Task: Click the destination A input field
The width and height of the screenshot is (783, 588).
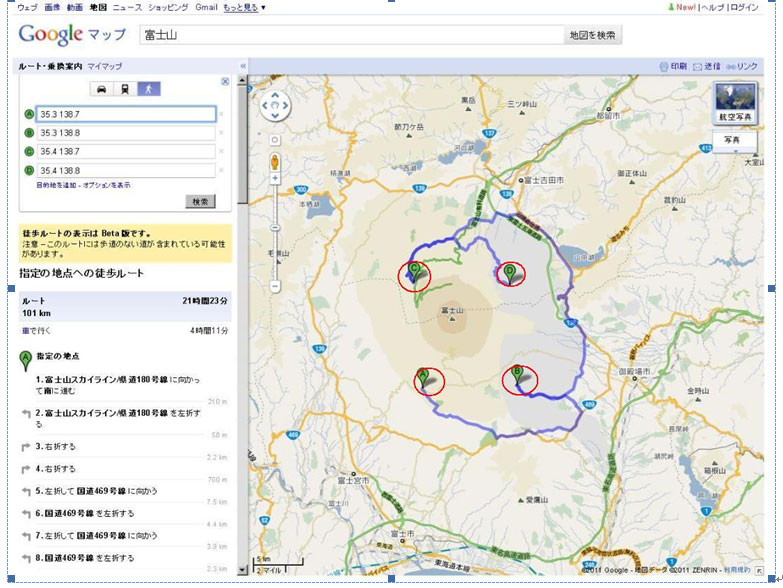Action: (x=126, y=114)
